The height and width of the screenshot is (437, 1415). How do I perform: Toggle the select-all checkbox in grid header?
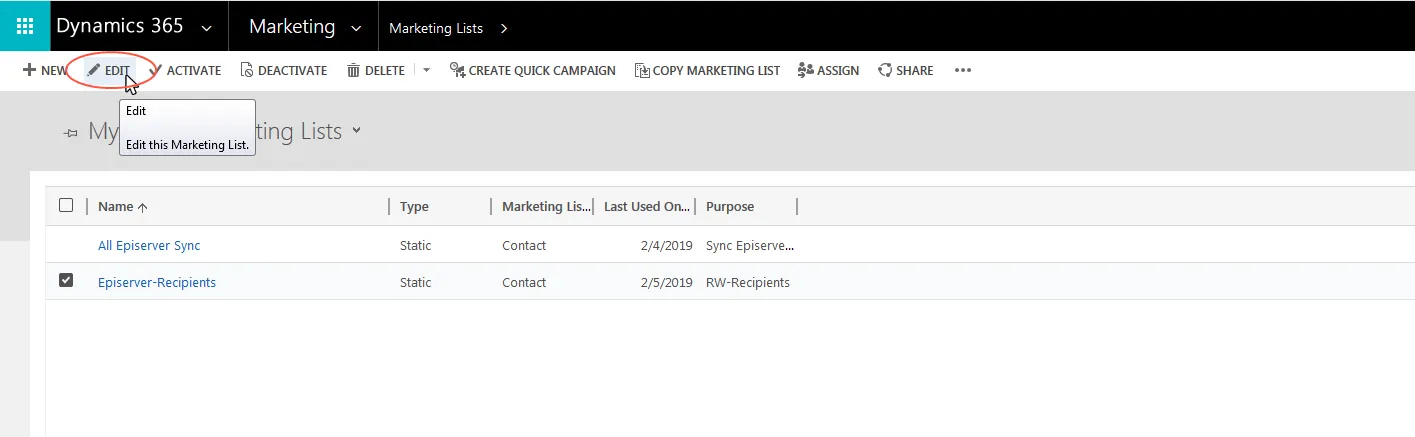[66, 205]
